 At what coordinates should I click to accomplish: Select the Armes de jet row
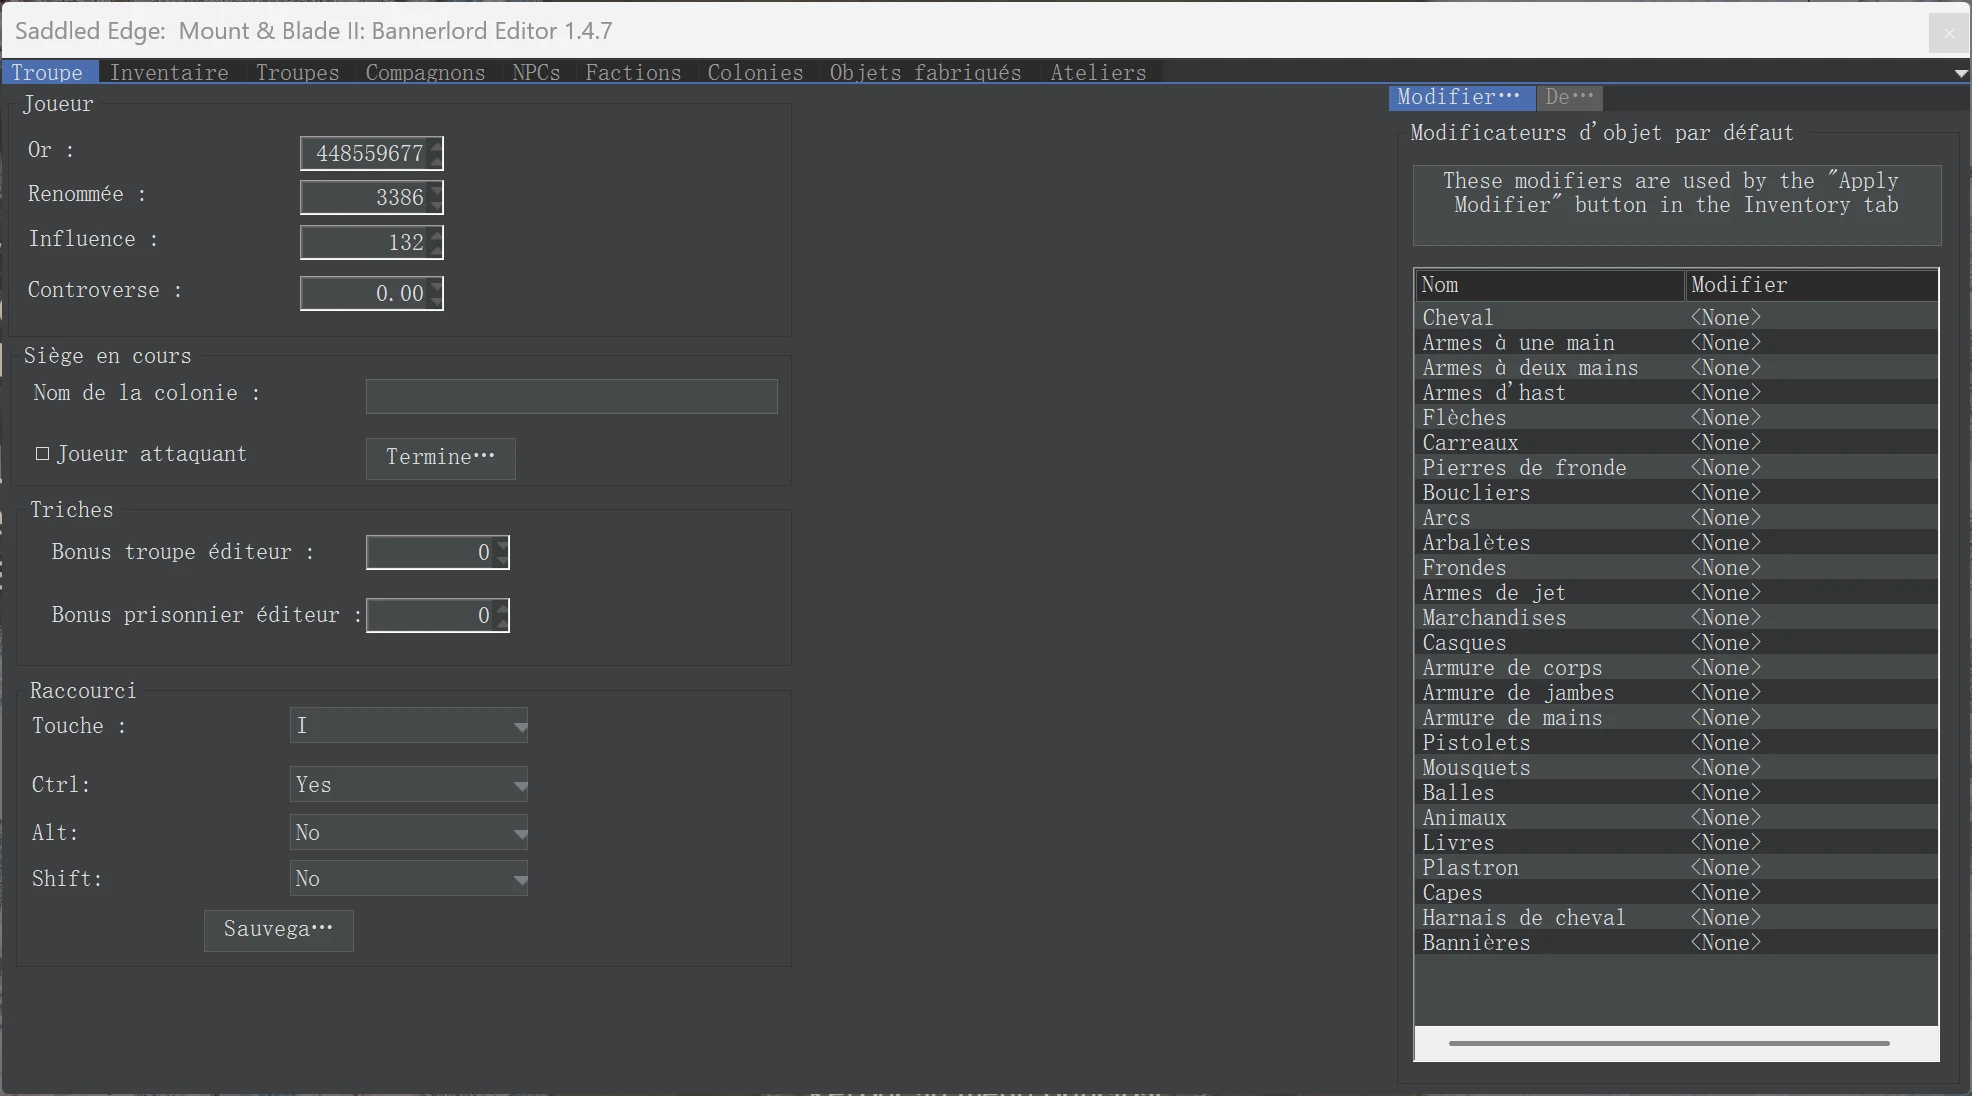coord(1677,593)
